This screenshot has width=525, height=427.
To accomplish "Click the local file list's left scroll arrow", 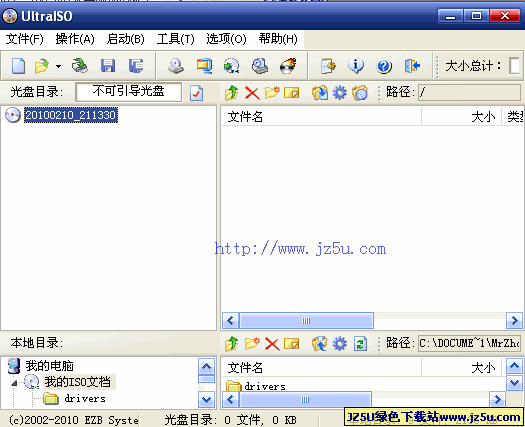I will click(230, 399).
